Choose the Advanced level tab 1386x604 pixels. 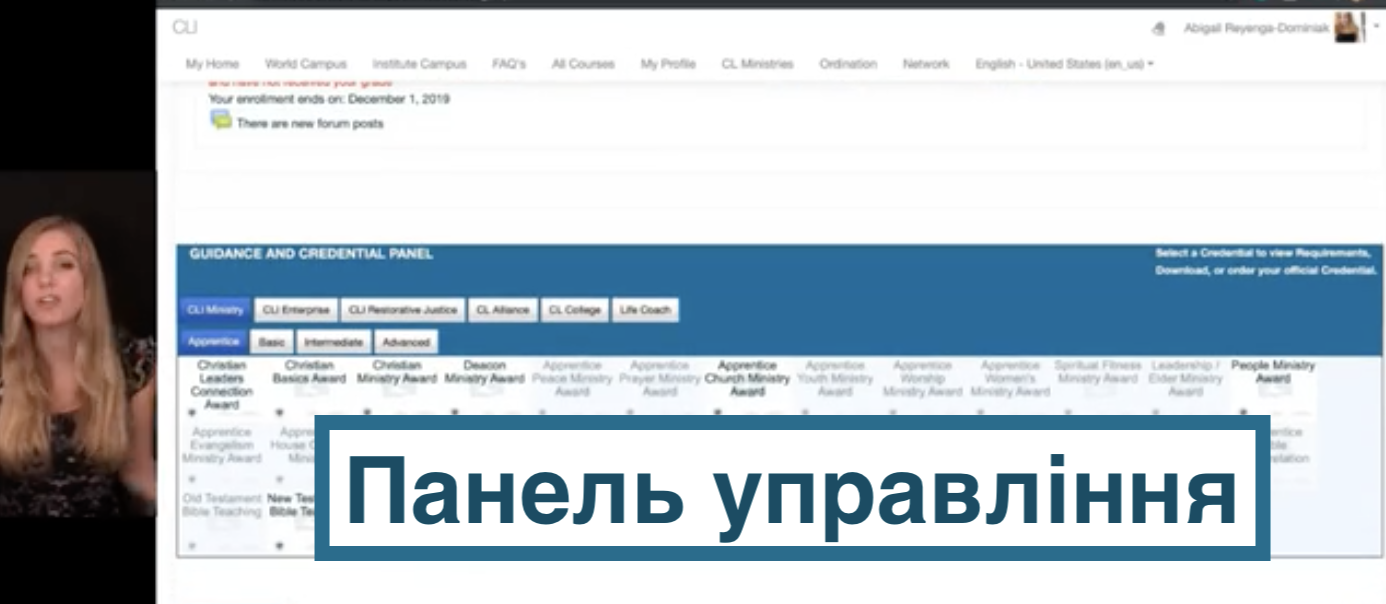pyautogui.click(x=406, y=342)
